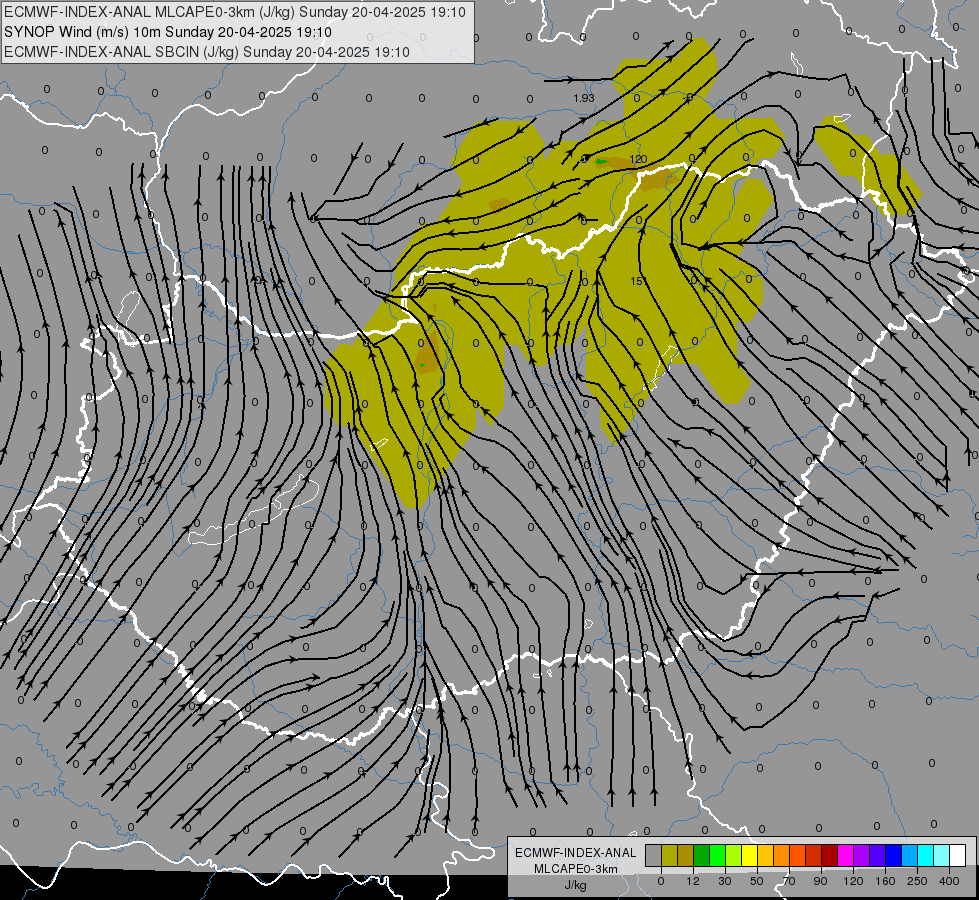Click the '400' legend scale label
This screenshot has width=979, height=900.
coord(949,881)
